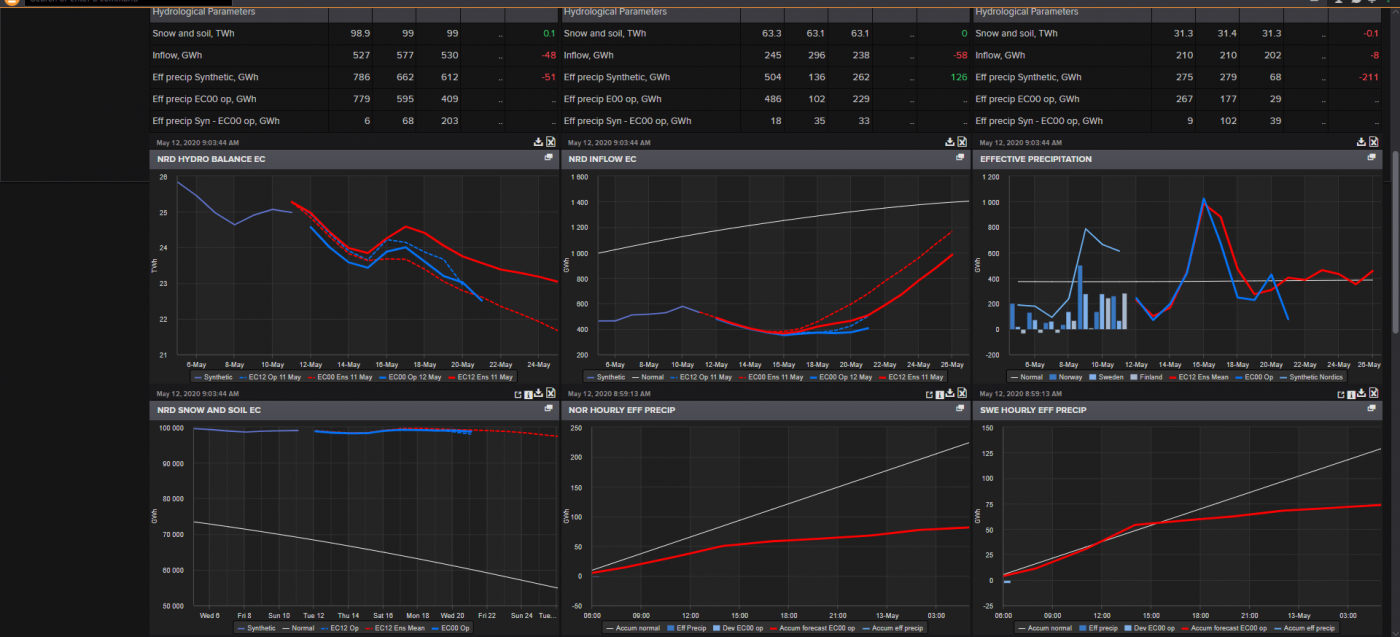Click the download icon above NRD HYDRO BALANCE EC

tap(538, 142)
